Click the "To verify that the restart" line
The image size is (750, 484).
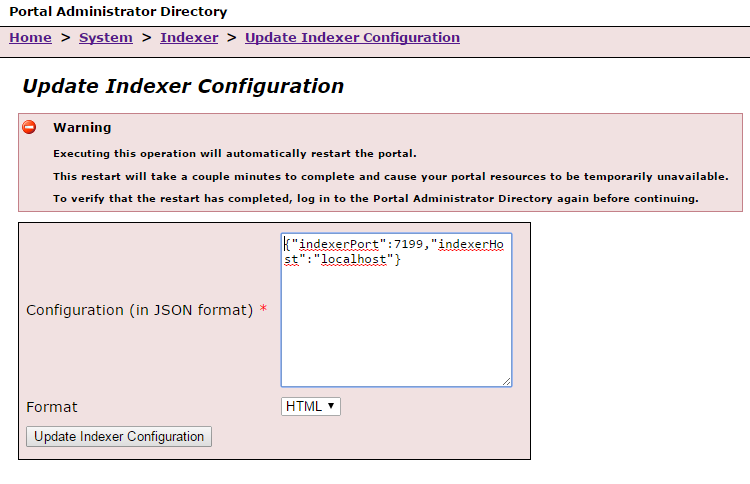click(x=376, y=198)
